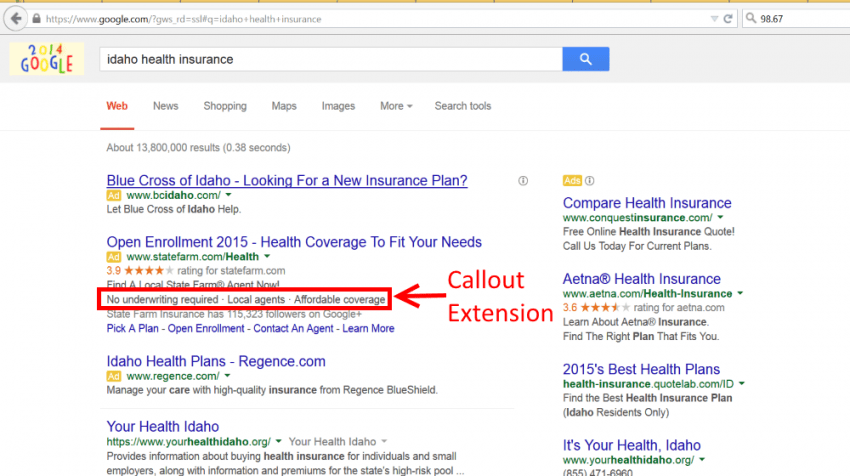
Task: Expand the arrow next to www.statefarm.com/Health
Action: click(267, 256)
